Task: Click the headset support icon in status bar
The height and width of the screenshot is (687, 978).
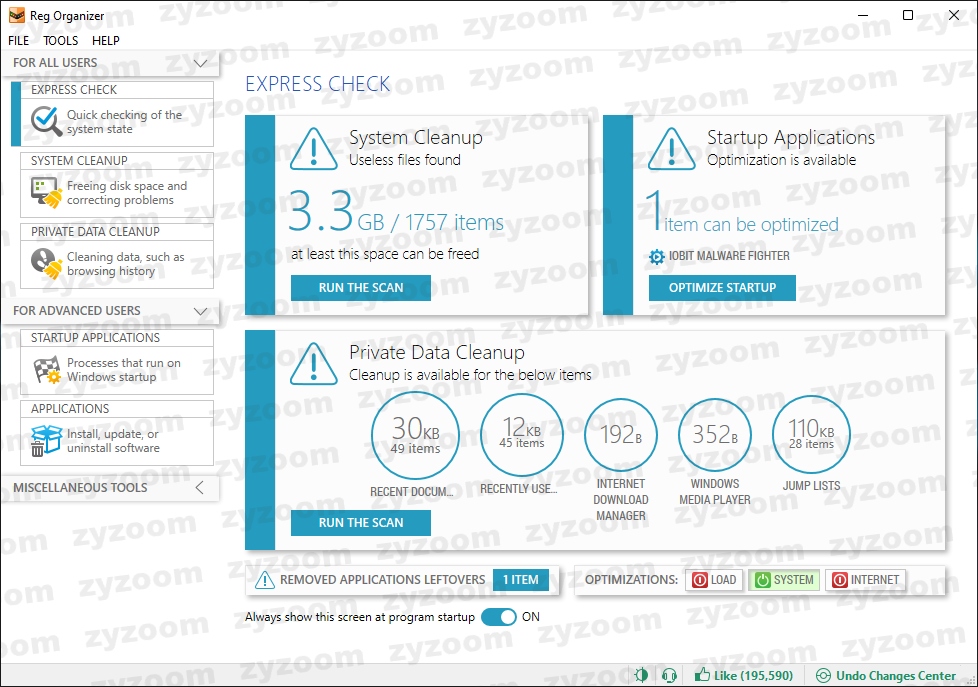Action: [669, 675]
